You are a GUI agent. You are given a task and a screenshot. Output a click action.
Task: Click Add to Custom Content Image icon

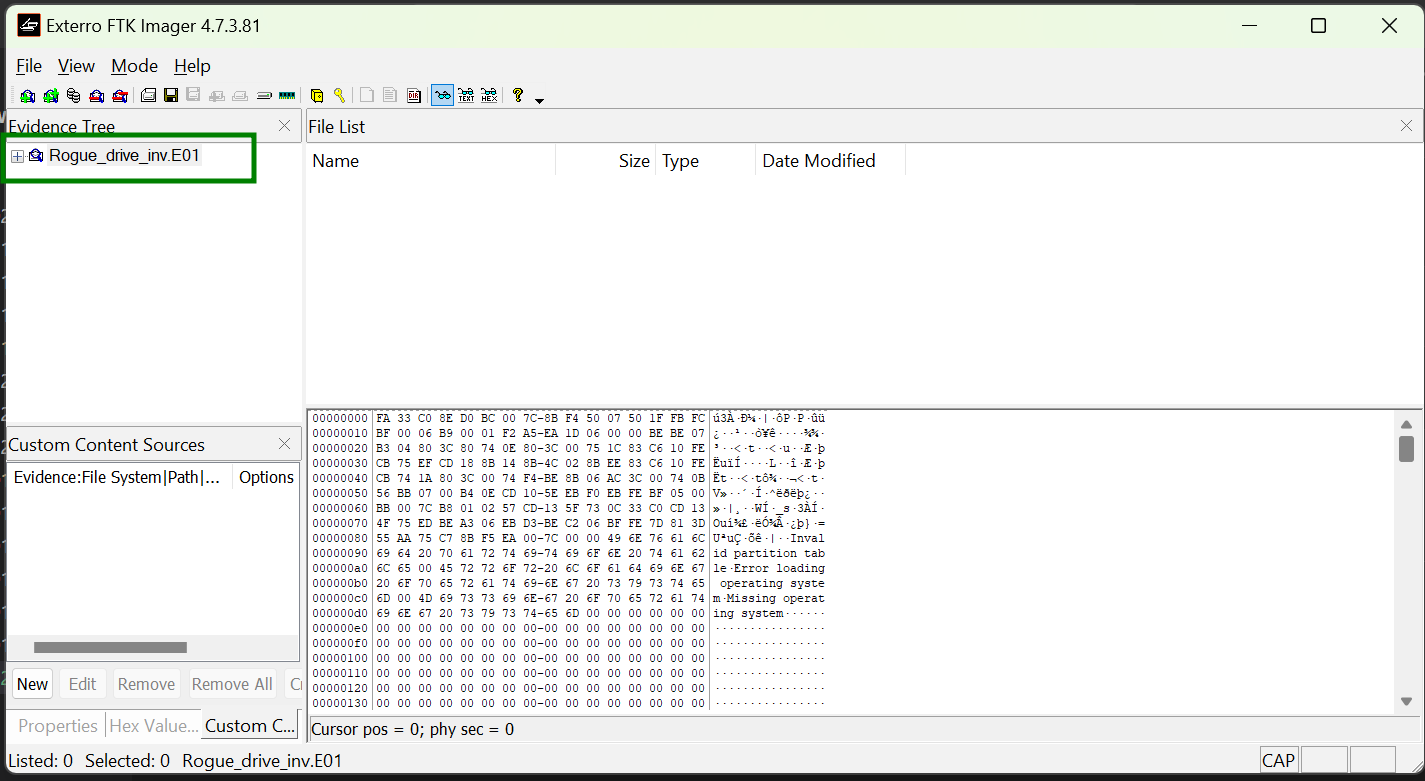click(x=217, y=96)
